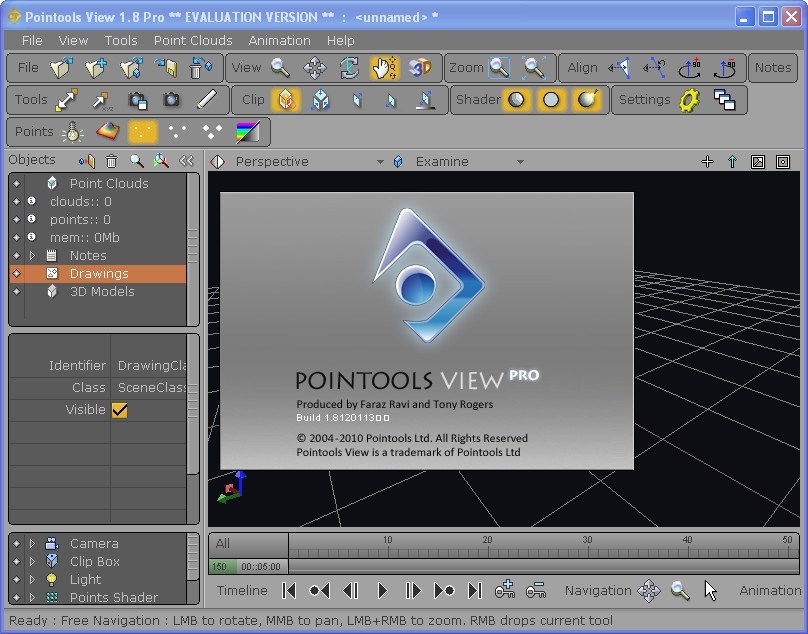Open the Notes toolbar button
The width and height of the screenshot is (808, 634).
(x=772, y=68)
